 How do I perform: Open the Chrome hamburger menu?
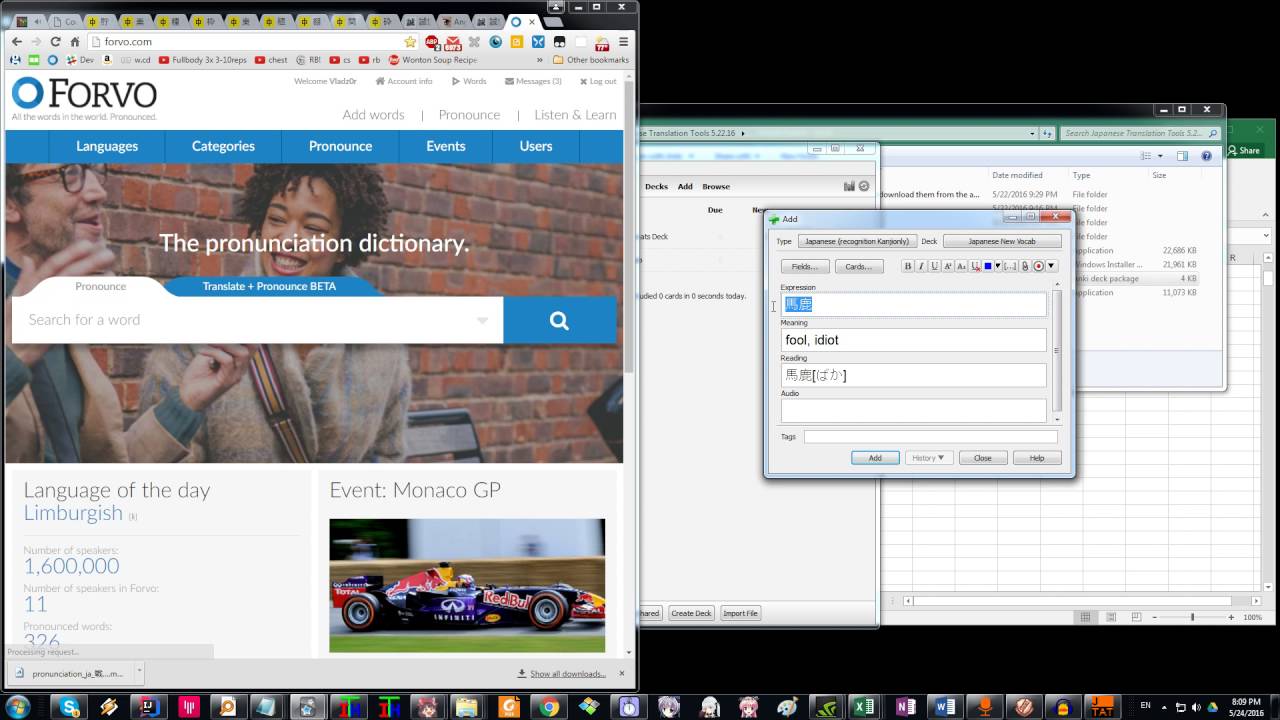pyautogui.click(x=624, y=42)
